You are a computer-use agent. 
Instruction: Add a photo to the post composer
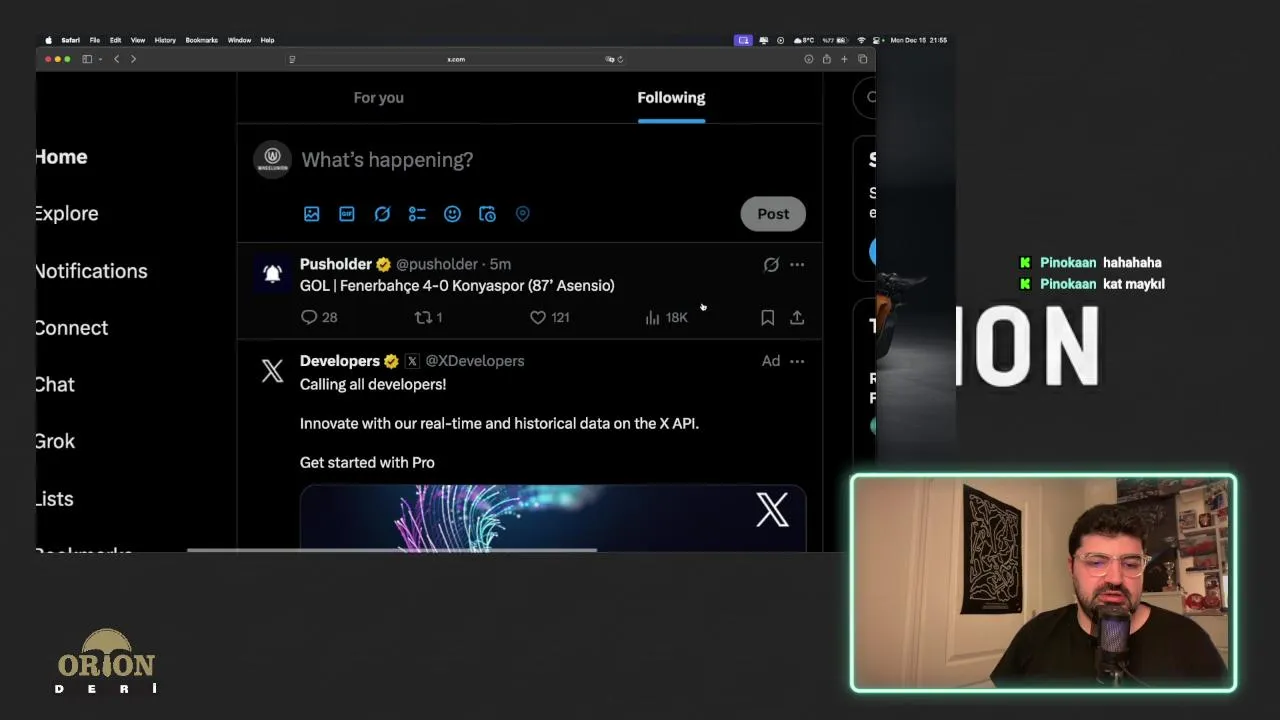[312, 214]
